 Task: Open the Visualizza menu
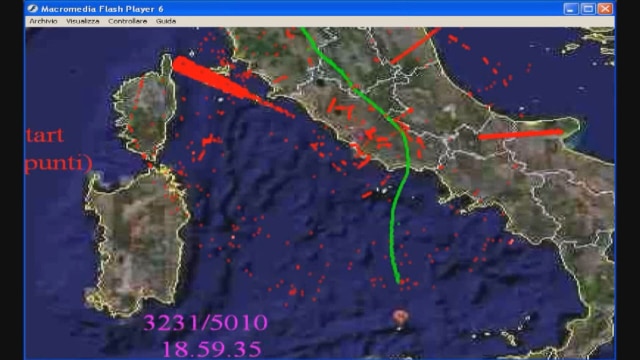(82, 21)
